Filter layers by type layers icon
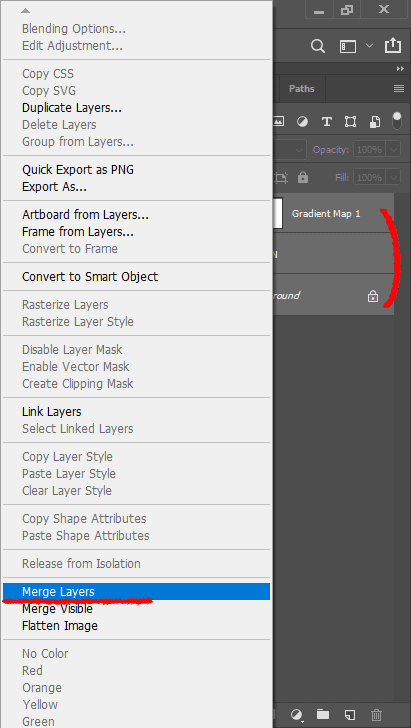The height and width of the screenshot is (728, 411). [x=326, y=122]
